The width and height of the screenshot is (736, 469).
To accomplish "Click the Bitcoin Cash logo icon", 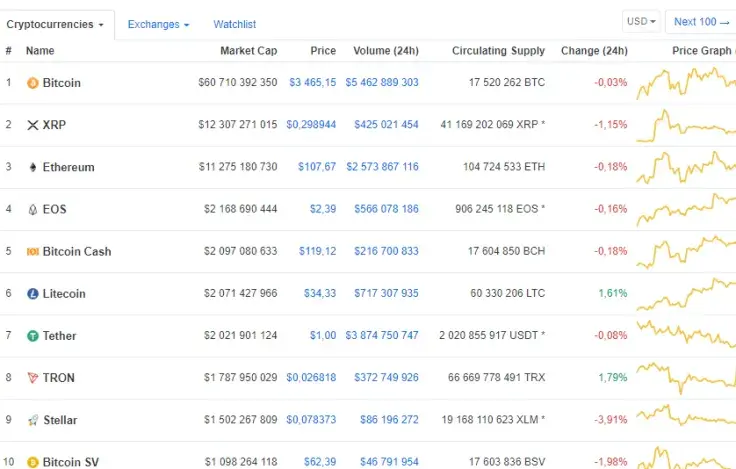I will pyautogui.click(x=33, y=251).
